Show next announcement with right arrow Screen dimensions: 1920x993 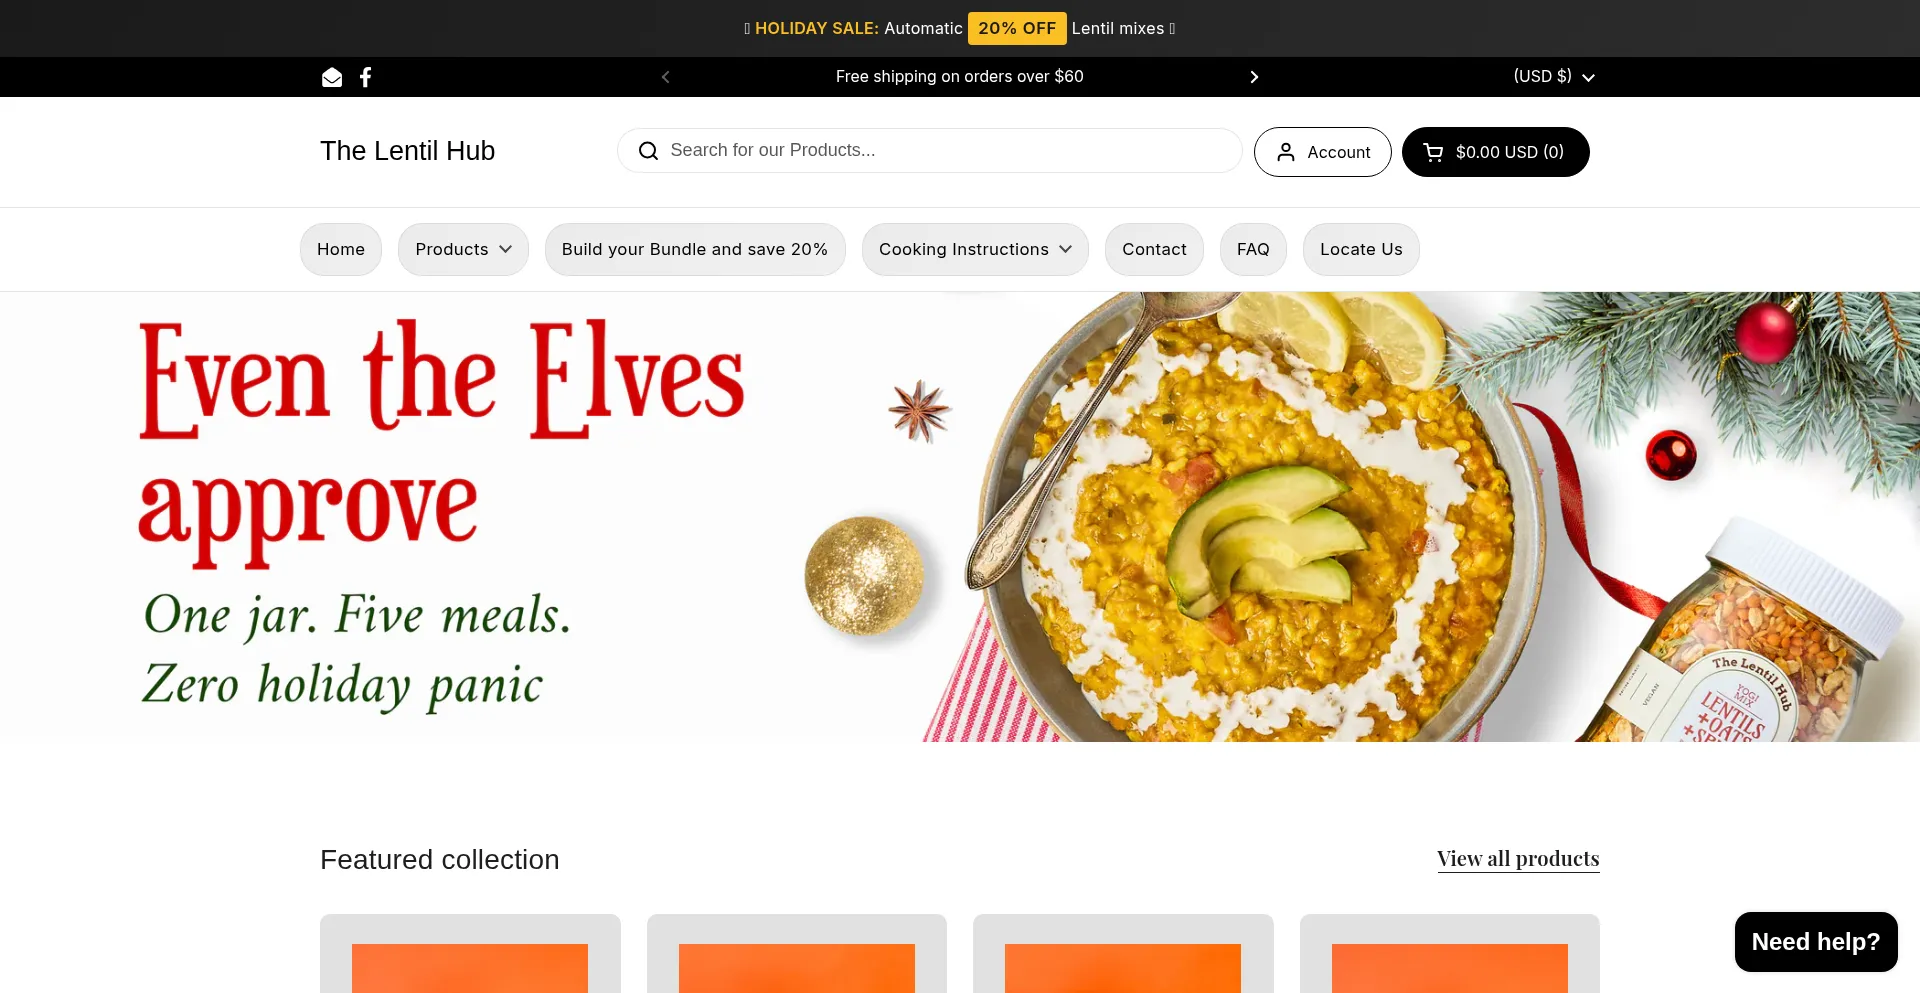(1254, 77)
